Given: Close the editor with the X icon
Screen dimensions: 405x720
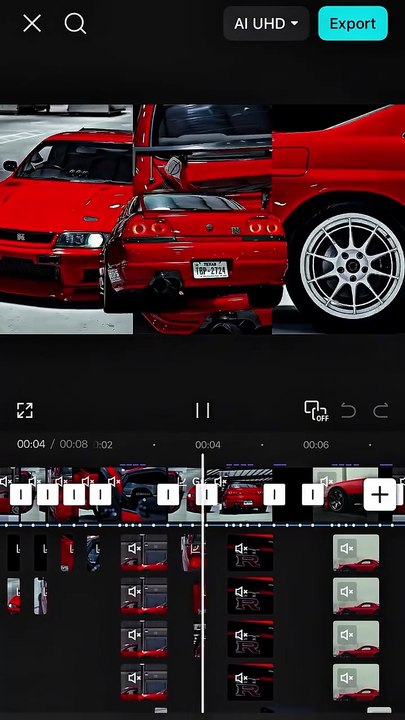Looking at the screenshot, I should tap(32, 23).
